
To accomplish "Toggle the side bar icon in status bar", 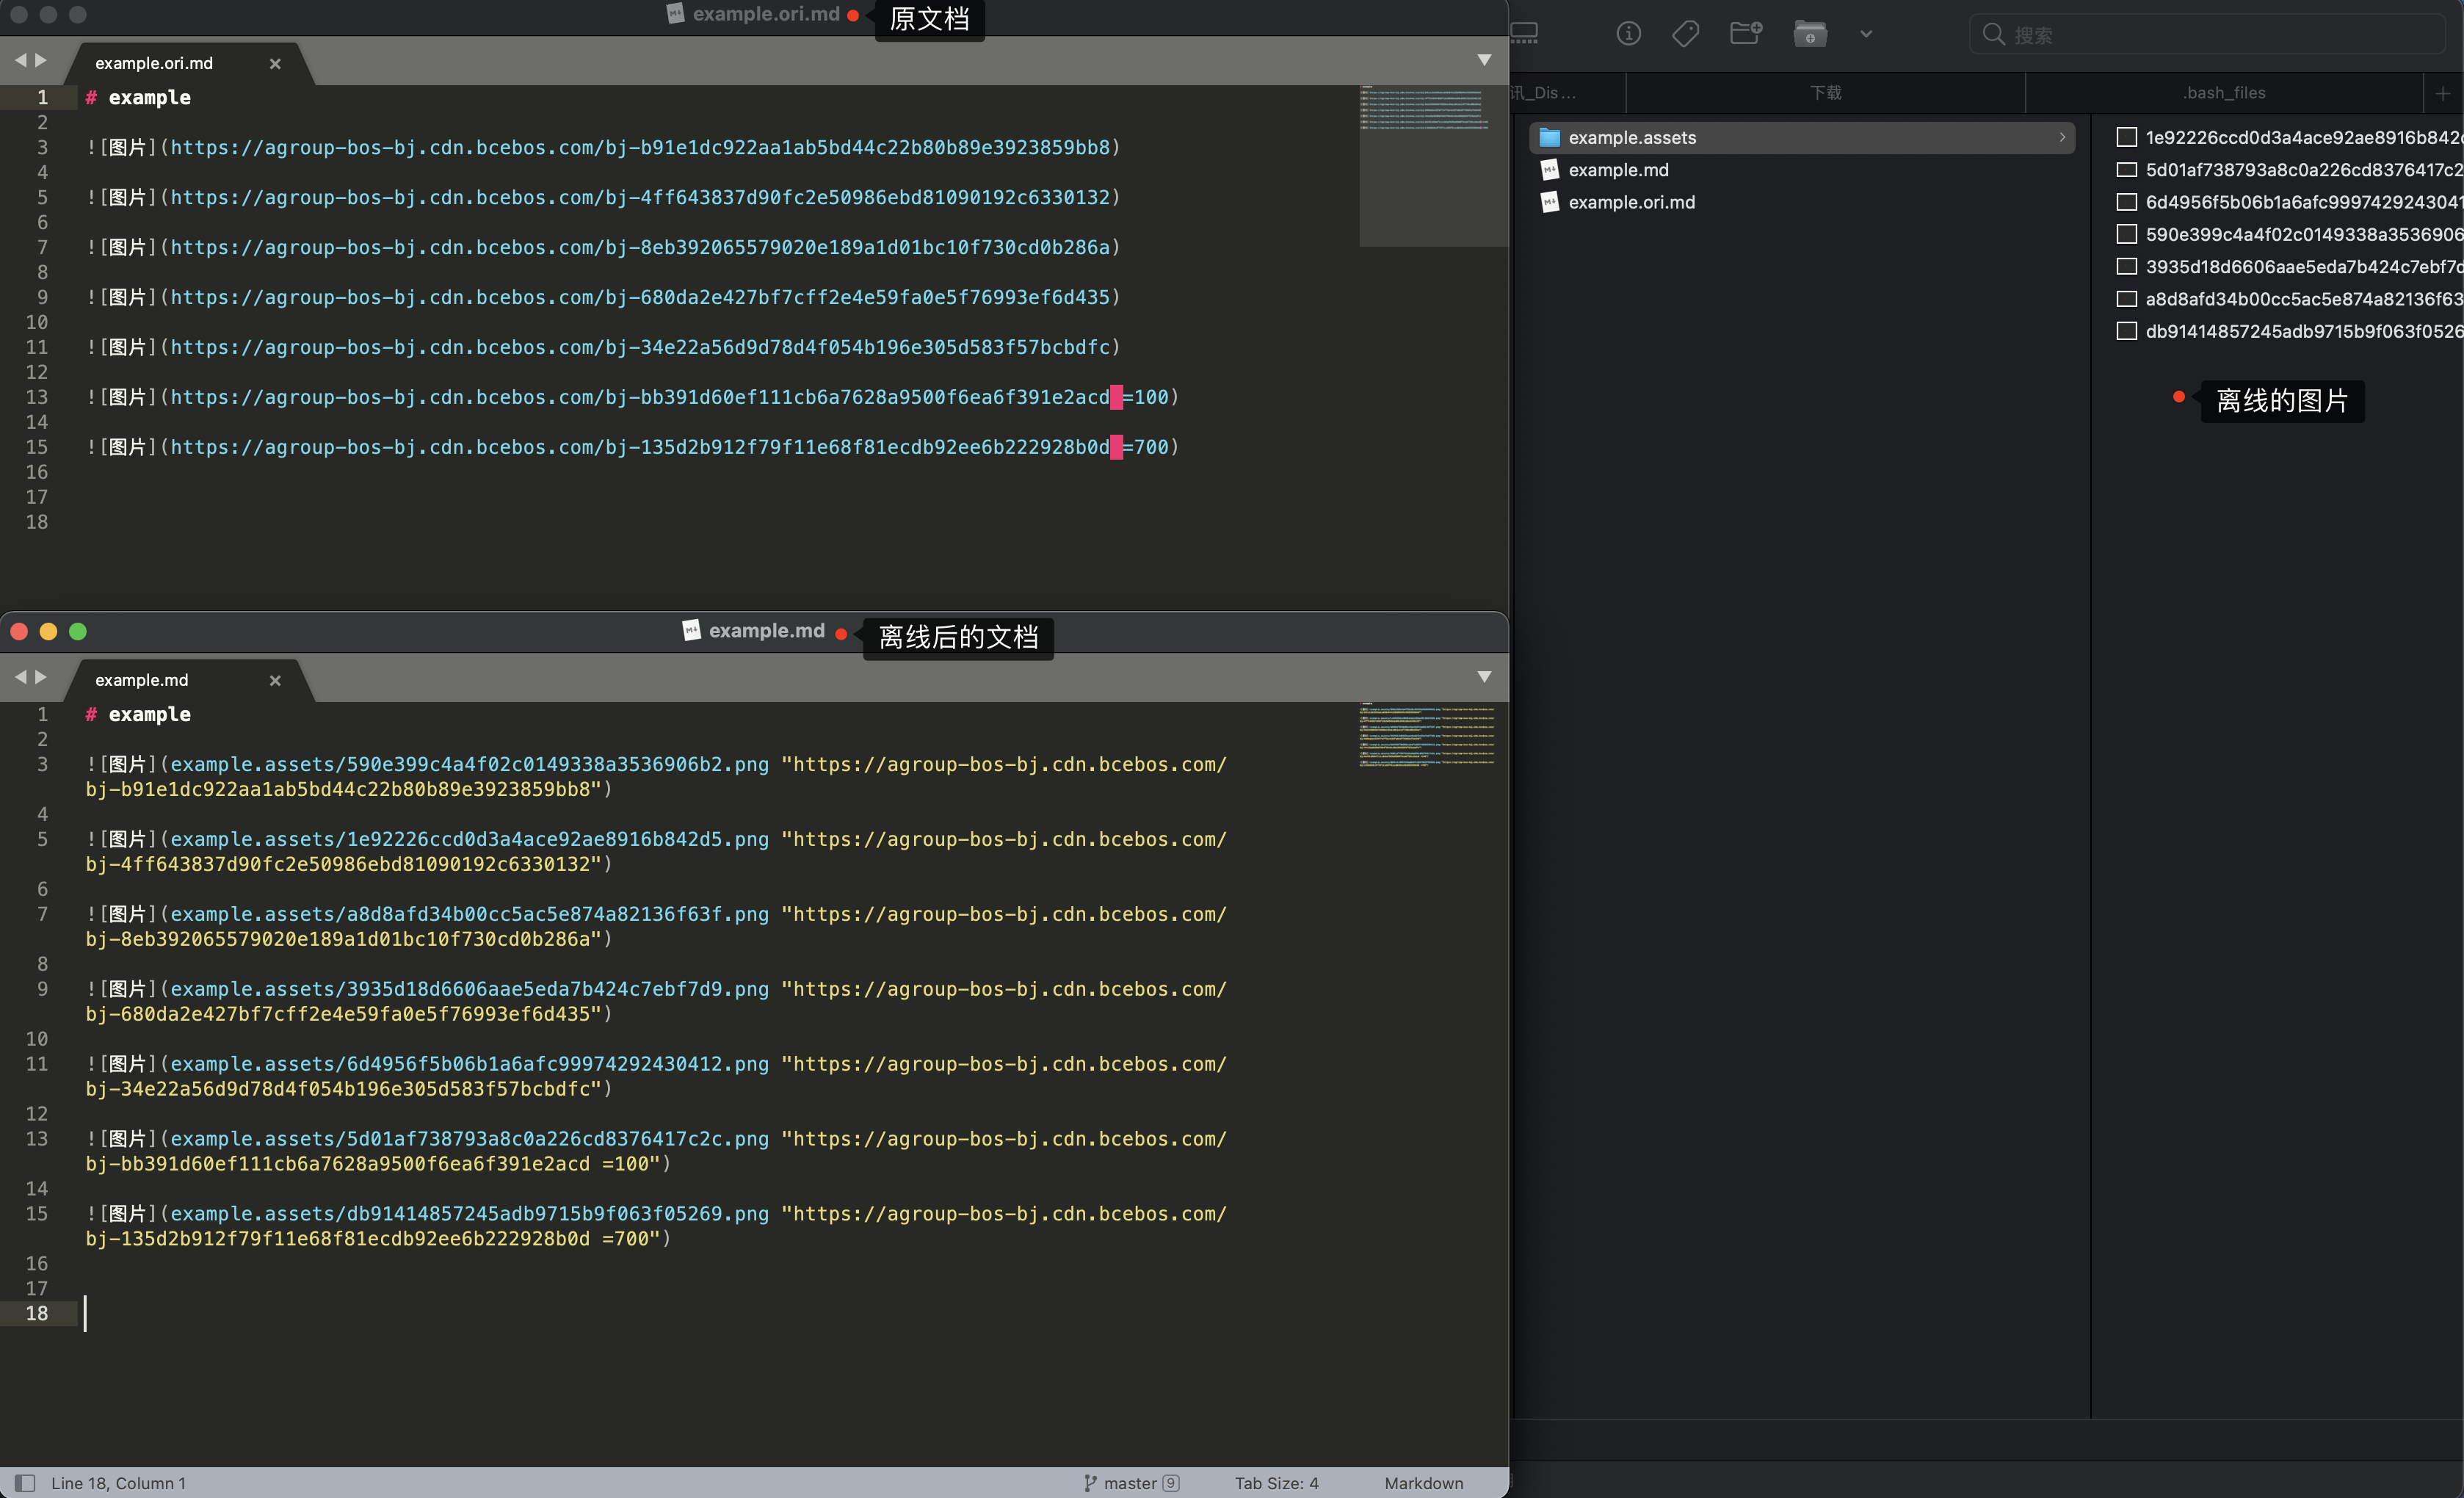I will tap(26, 1483).
